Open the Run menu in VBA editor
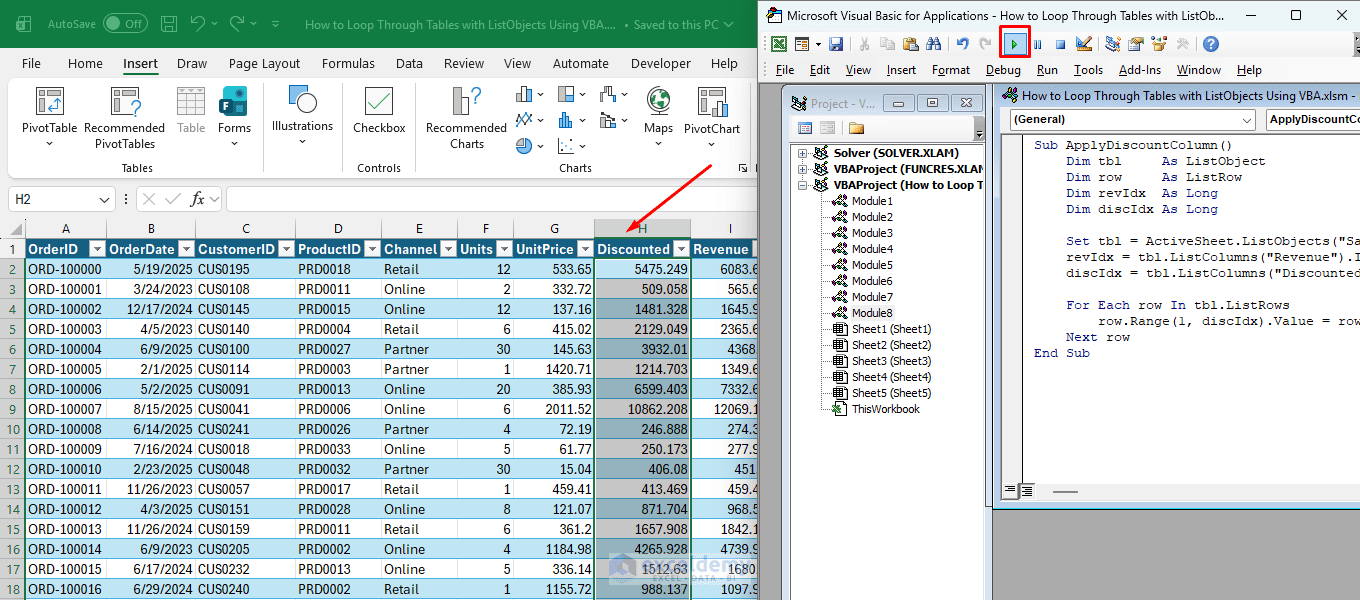Image resolution: width=1360 pixels, height=600 pixels. tap(1047, 70)
